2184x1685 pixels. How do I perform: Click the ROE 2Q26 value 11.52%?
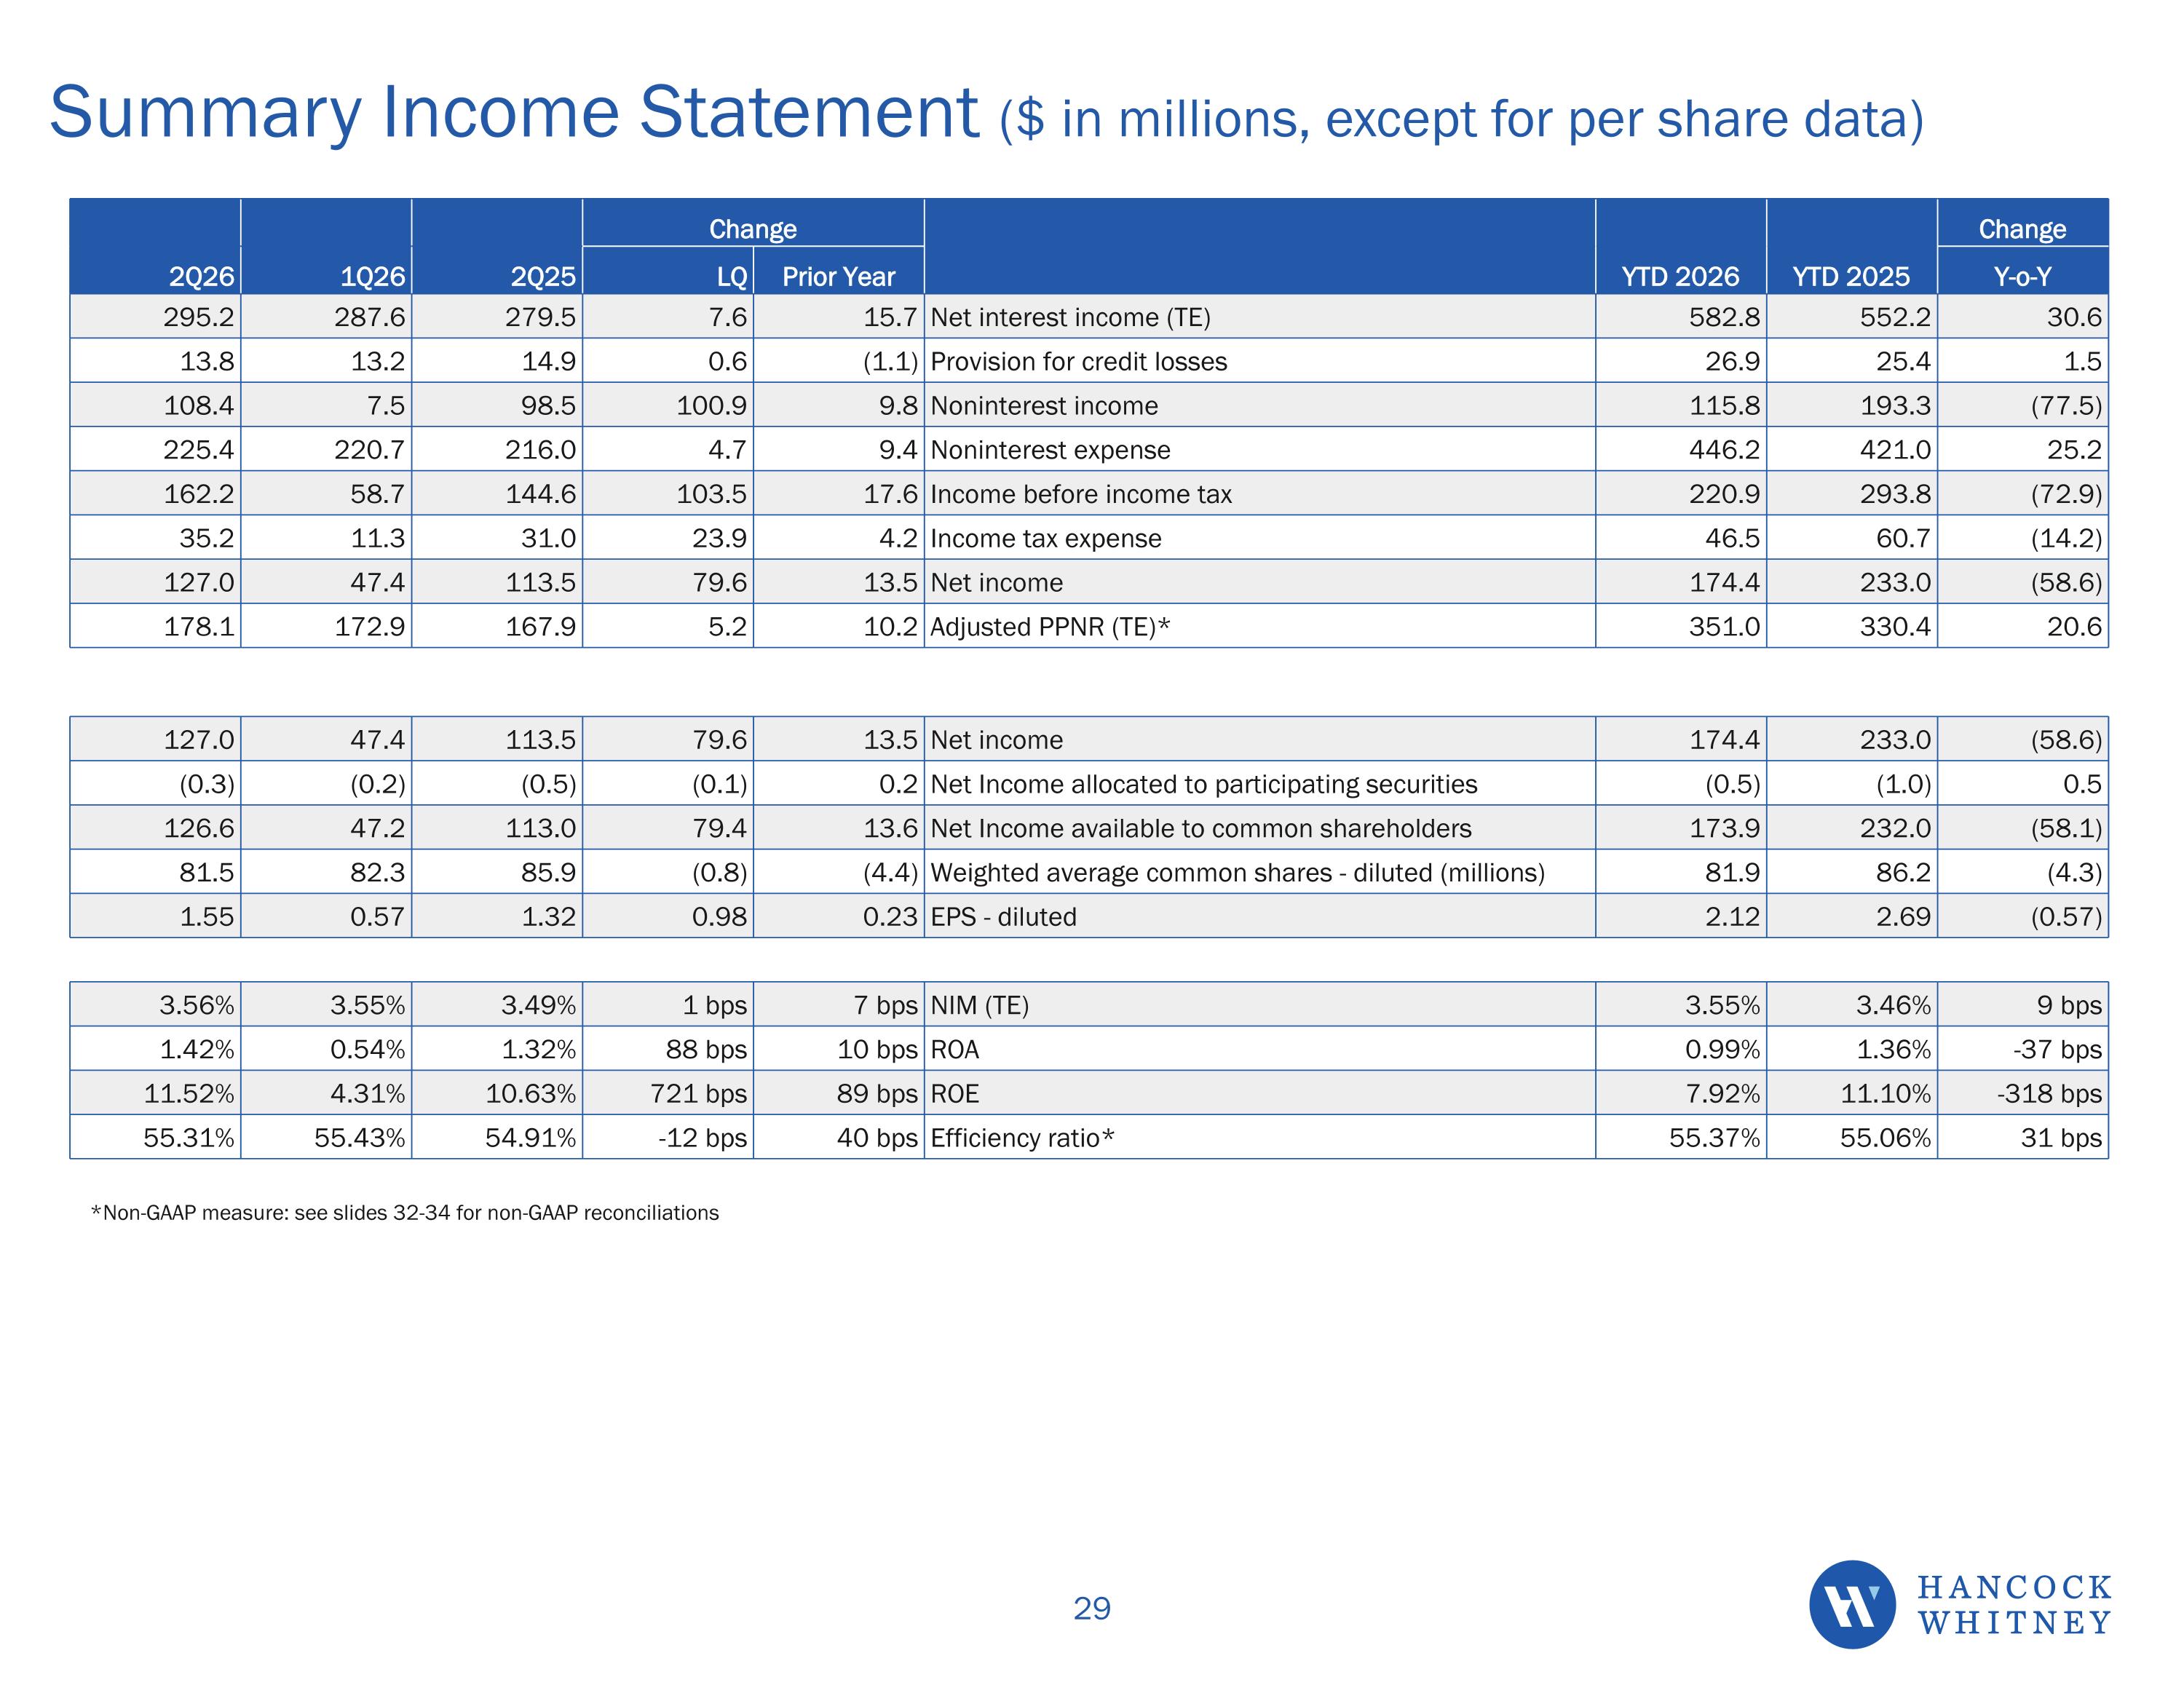[x=189, y=1094]
